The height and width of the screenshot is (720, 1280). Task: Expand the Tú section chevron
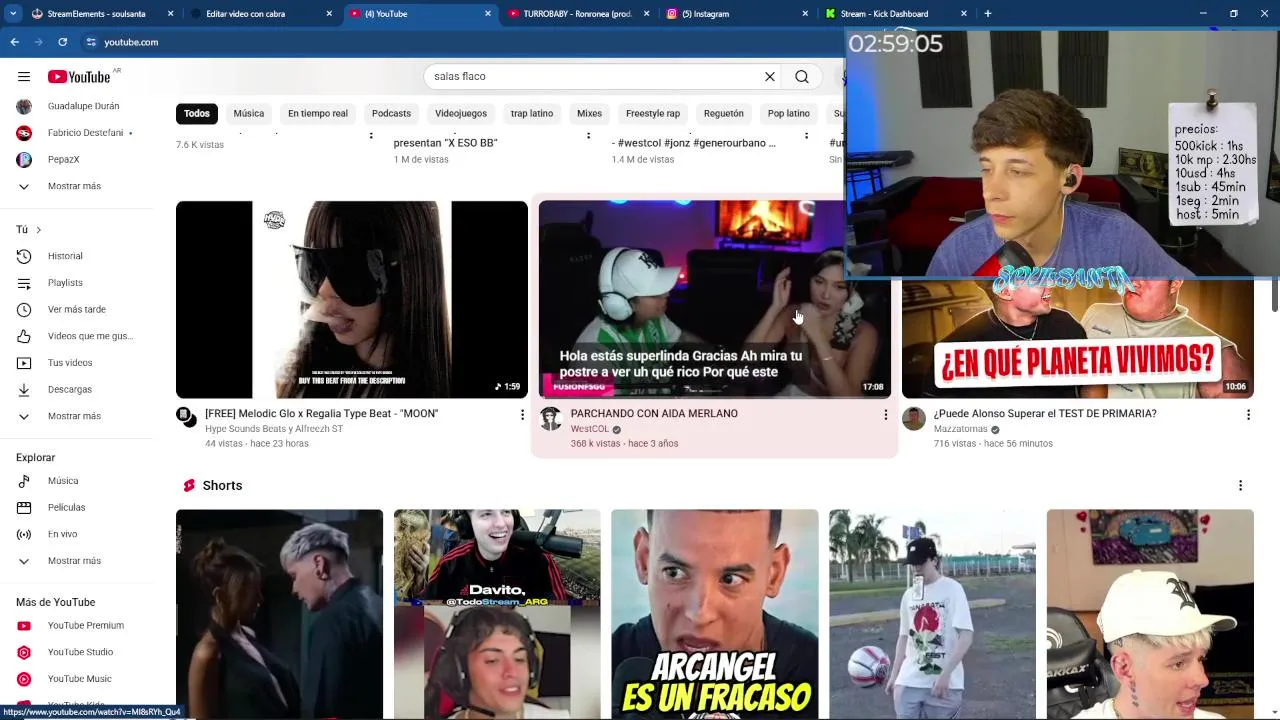(x=38, y=230)
